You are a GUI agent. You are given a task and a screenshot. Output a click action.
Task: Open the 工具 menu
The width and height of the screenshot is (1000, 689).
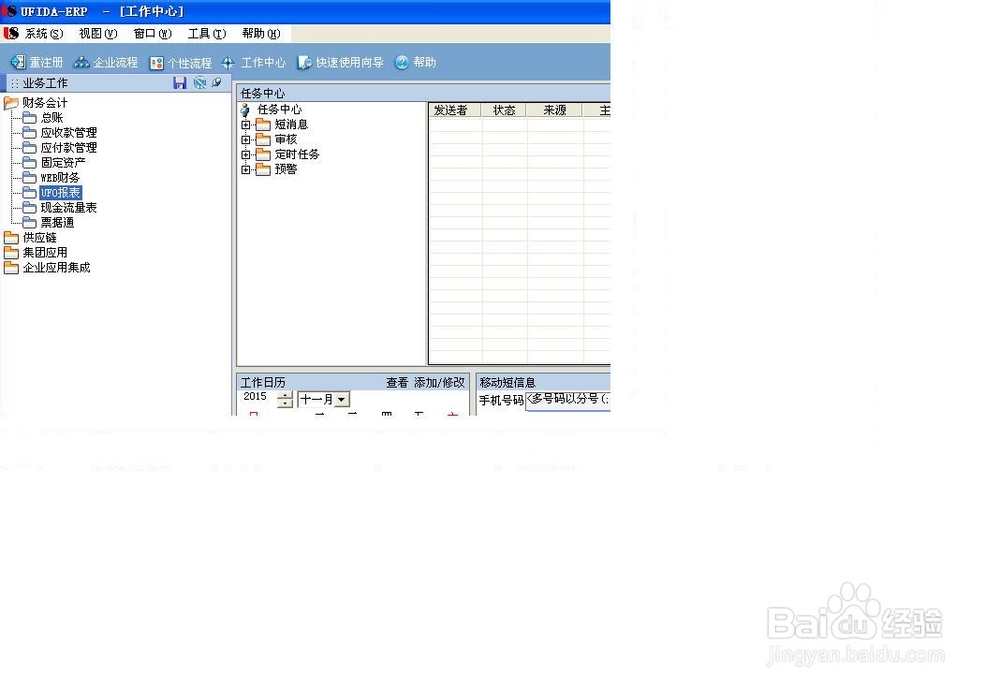(x=207, y=33)
